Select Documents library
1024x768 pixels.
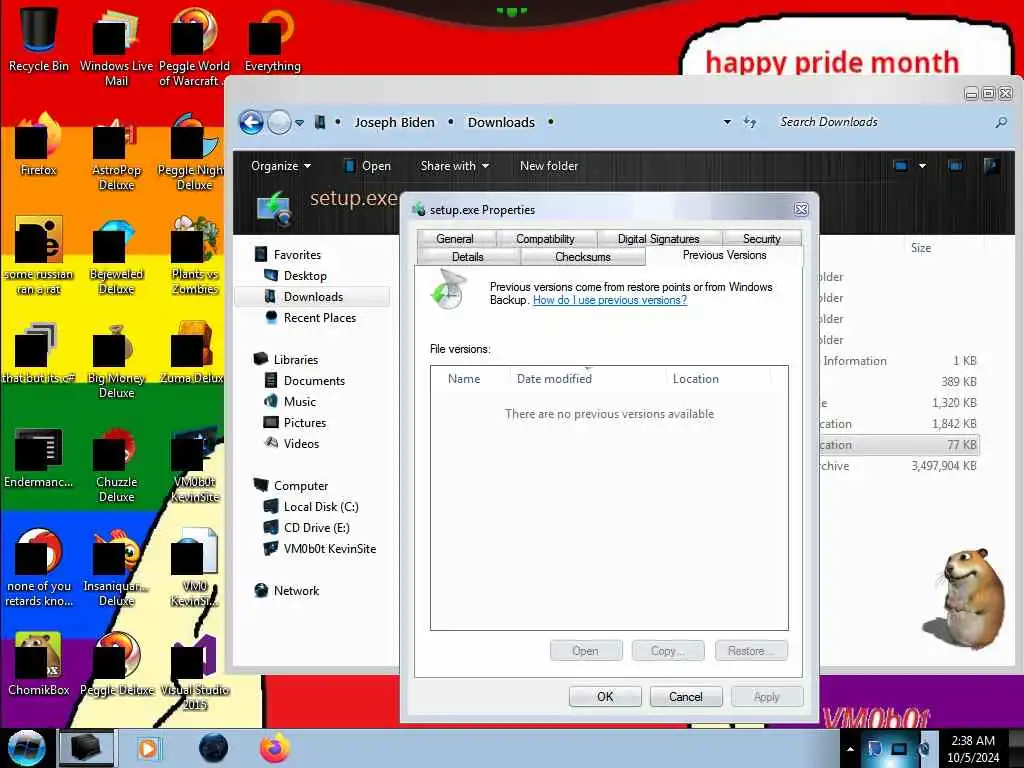pos(313,381)
